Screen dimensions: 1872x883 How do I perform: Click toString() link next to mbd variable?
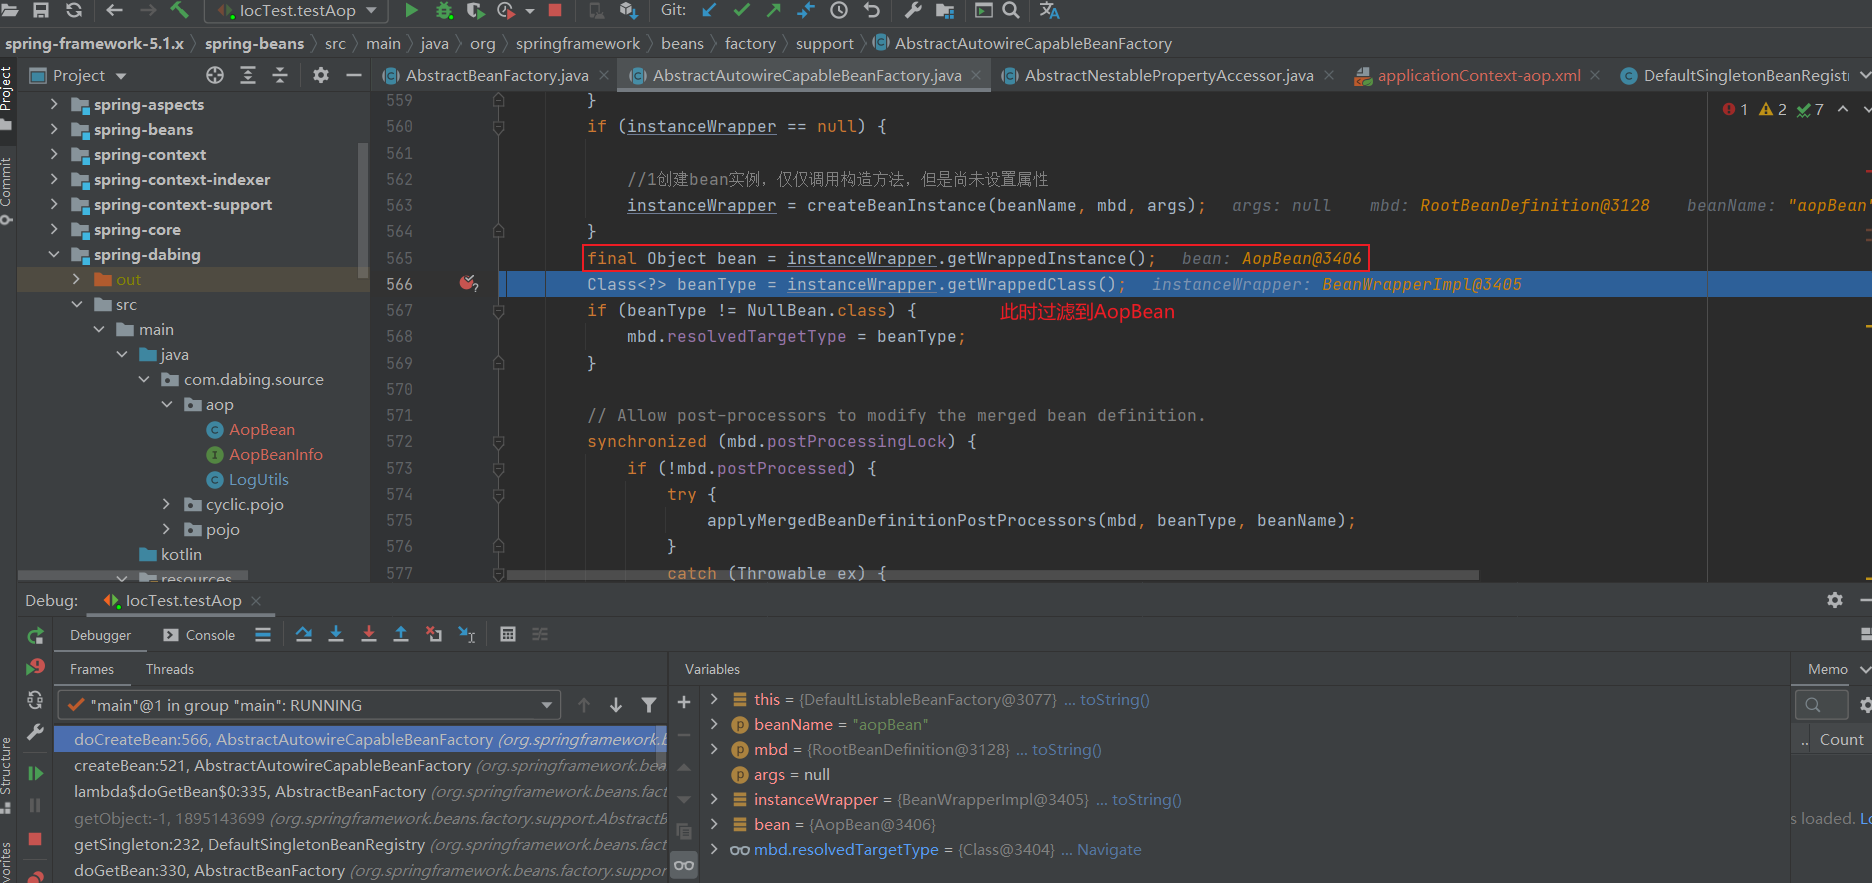(x=1066, y=749)
